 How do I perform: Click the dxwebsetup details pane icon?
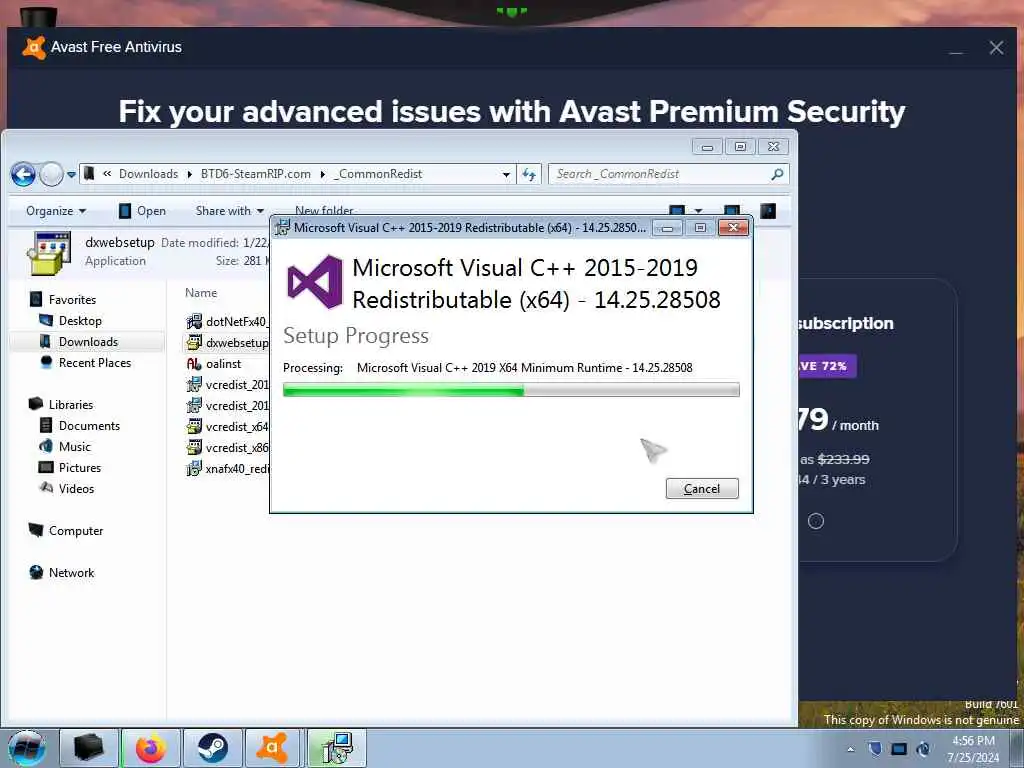[50, 253]
